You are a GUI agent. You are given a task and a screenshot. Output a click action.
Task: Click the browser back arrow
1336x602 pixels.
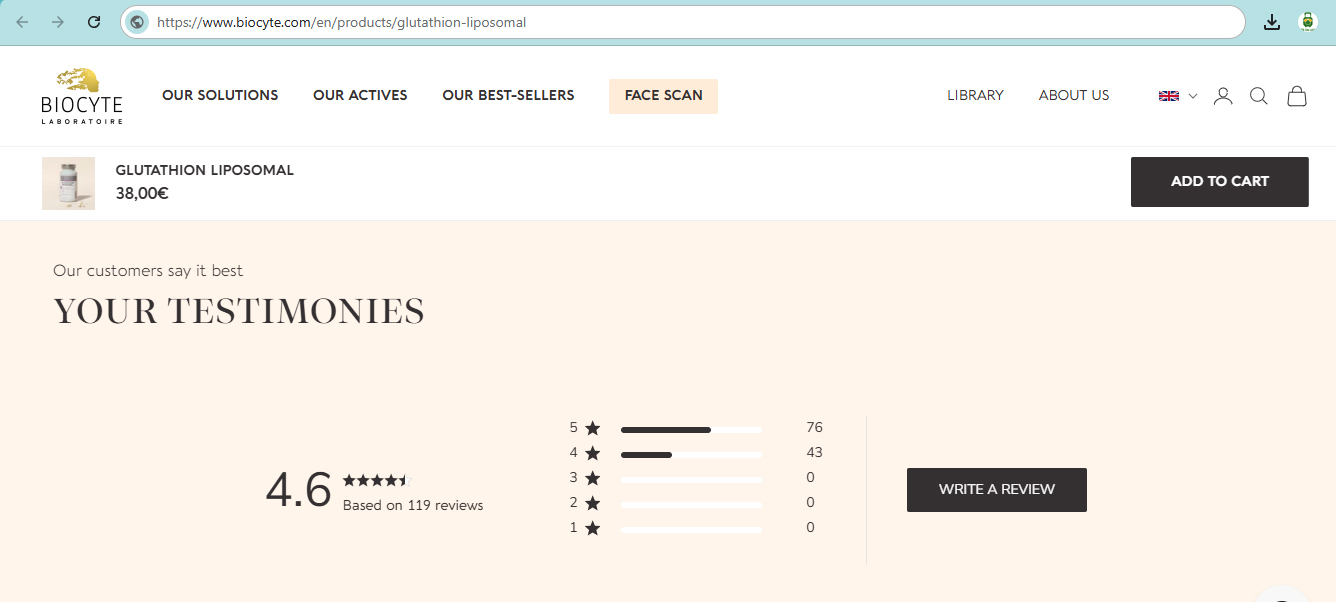tap(22, 22)
